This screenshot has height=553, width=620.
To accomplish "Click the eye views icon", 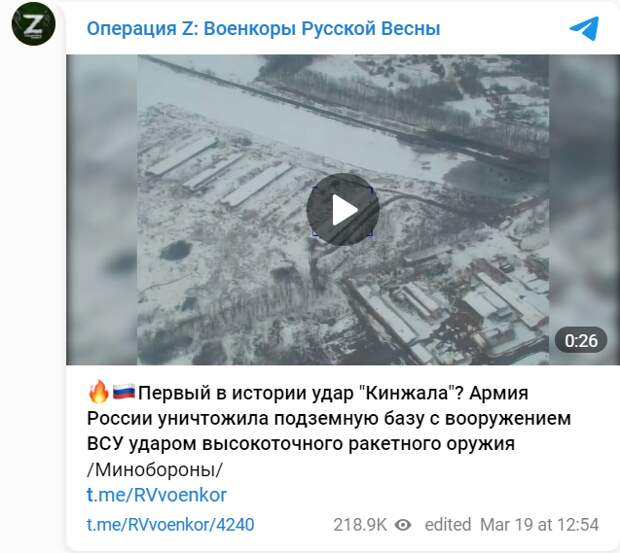I will coord(403,525).
